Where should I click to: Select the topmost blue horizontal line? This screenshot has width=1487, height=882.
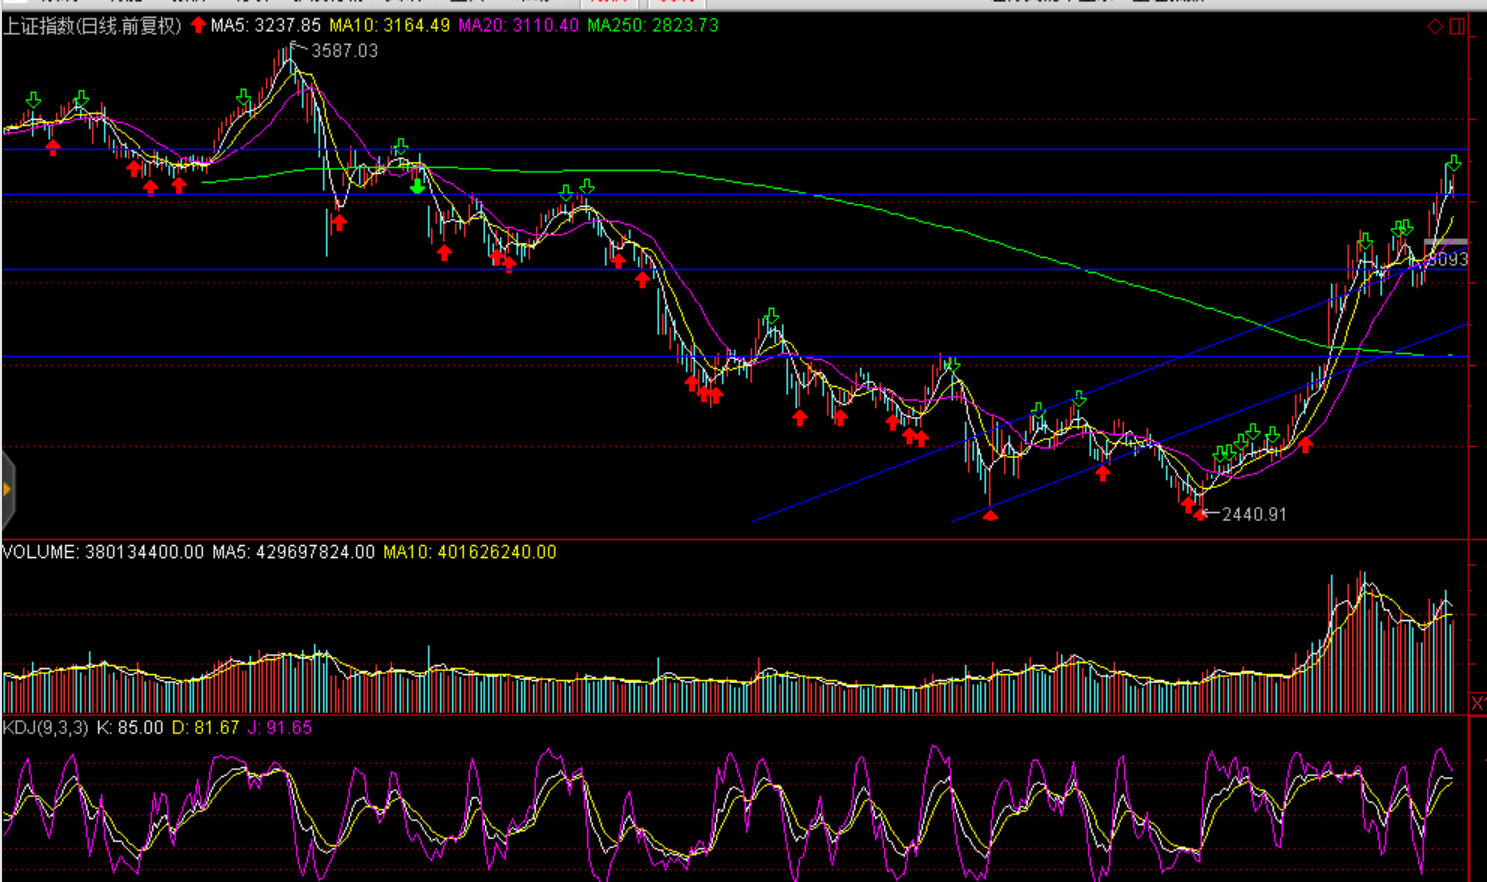[x=700, y=150]
